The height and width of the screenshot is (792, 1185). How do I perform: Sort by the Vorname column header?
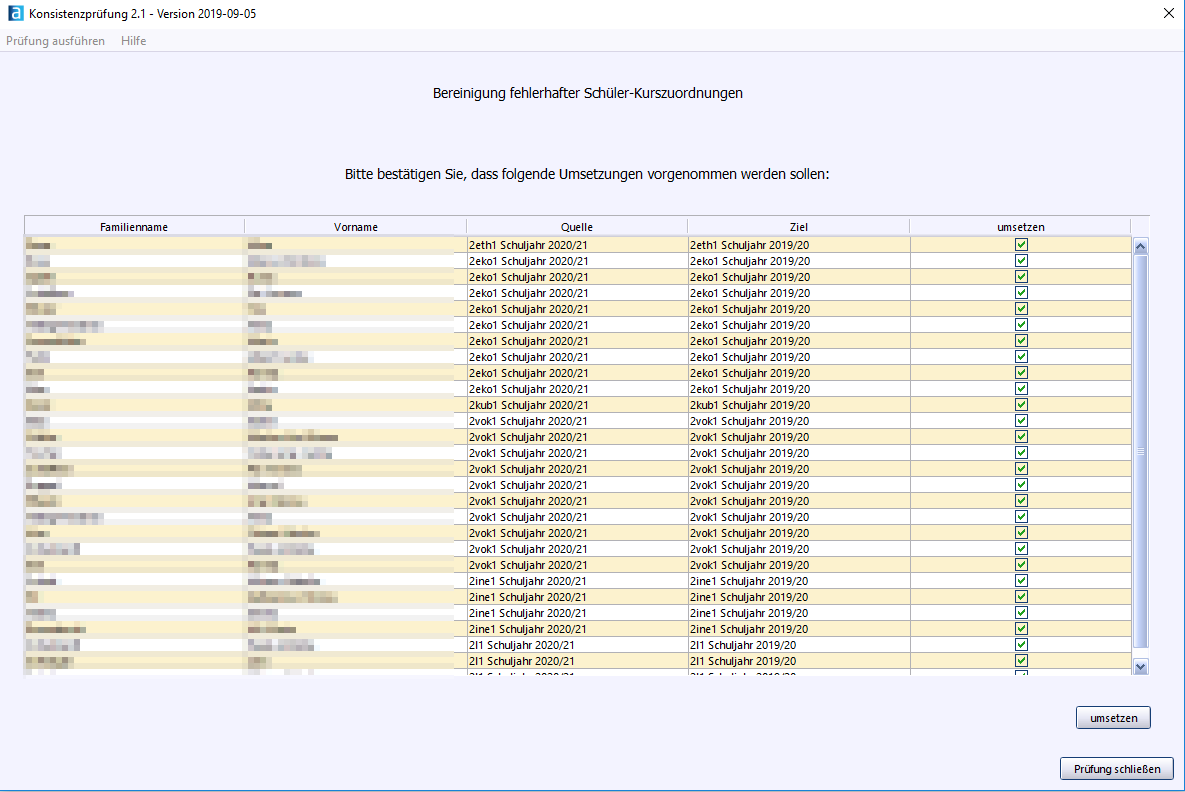355,227
